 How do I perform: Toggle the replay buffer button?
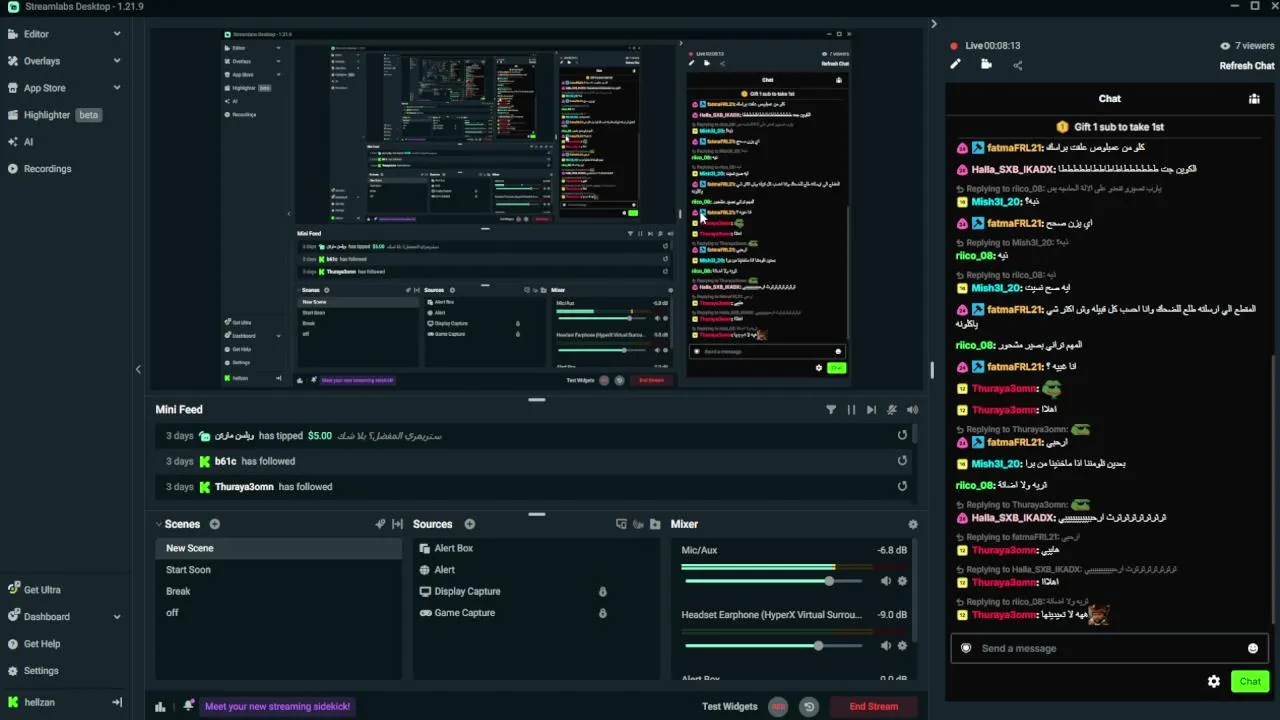click(x=809, y=707)
